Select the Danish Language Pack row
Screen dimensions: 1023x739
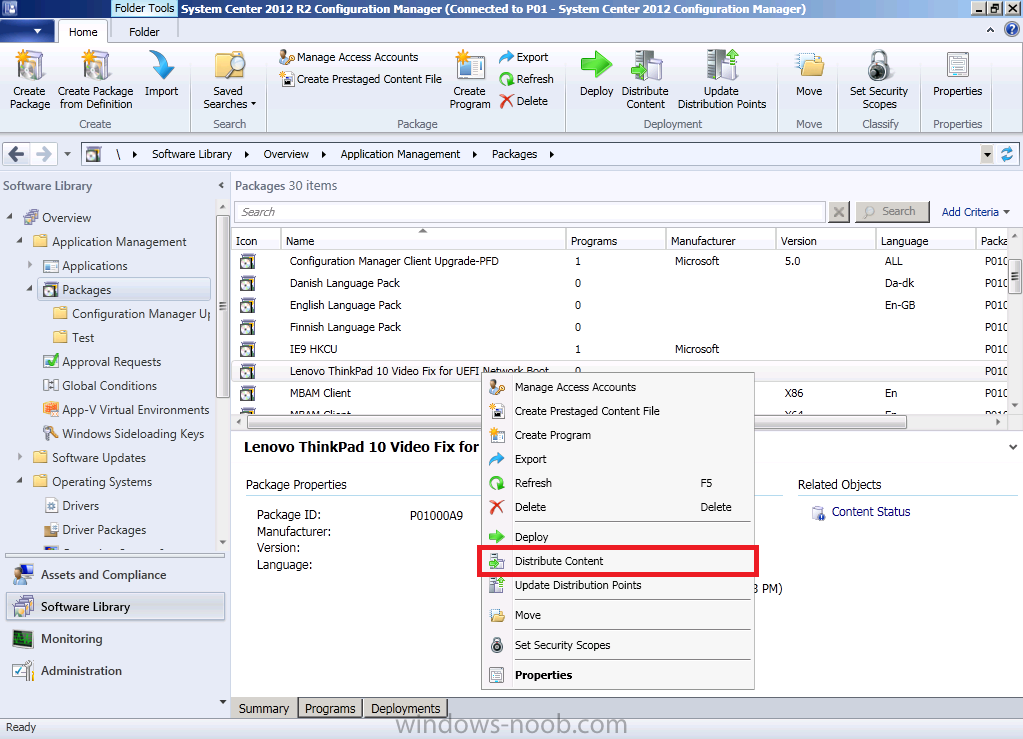pos(620,283)
